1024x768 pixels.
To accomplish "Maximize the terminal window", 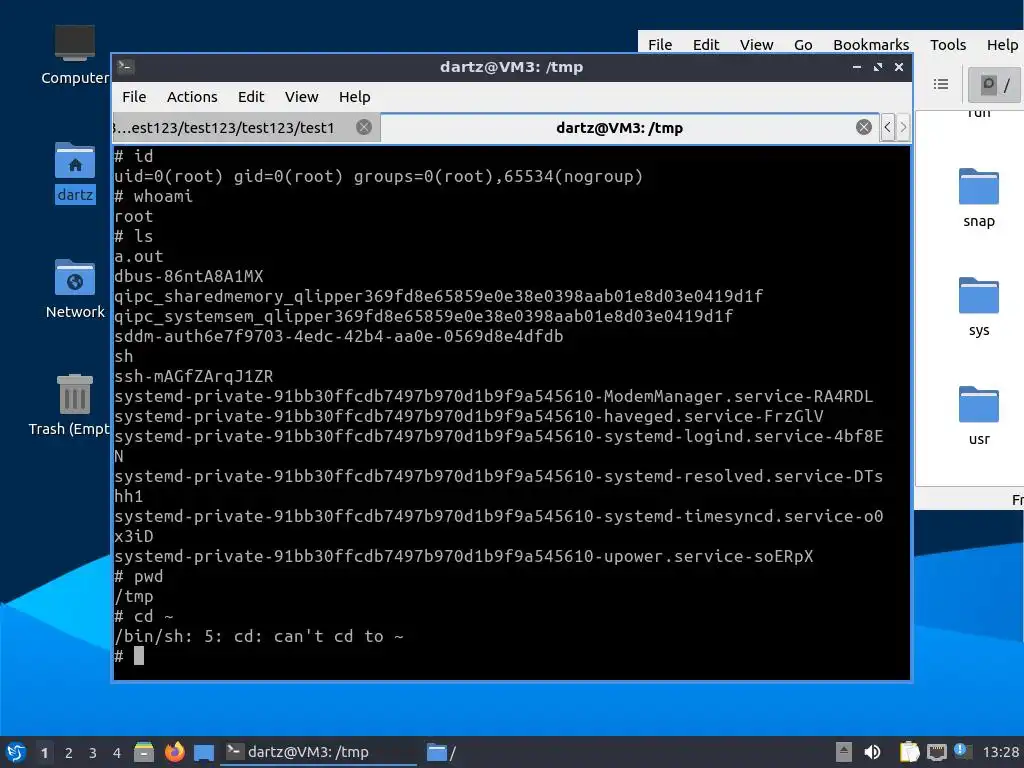I will [878, 67].
